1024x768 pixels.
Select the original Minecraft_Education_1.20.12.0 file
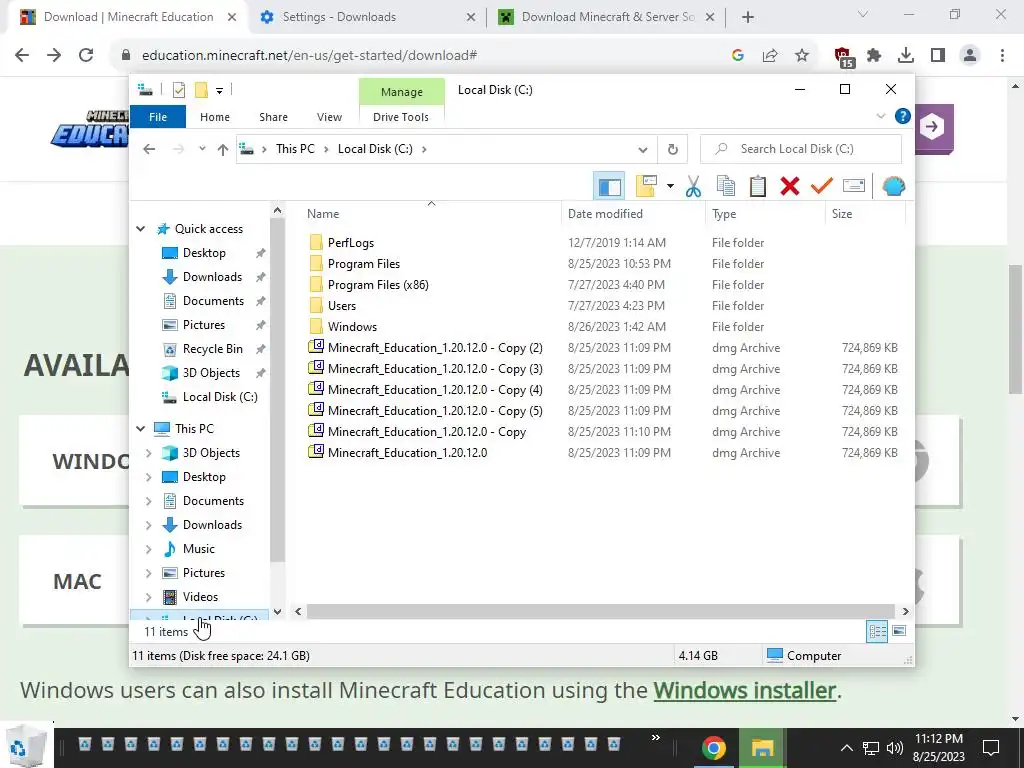coord(408,453)
